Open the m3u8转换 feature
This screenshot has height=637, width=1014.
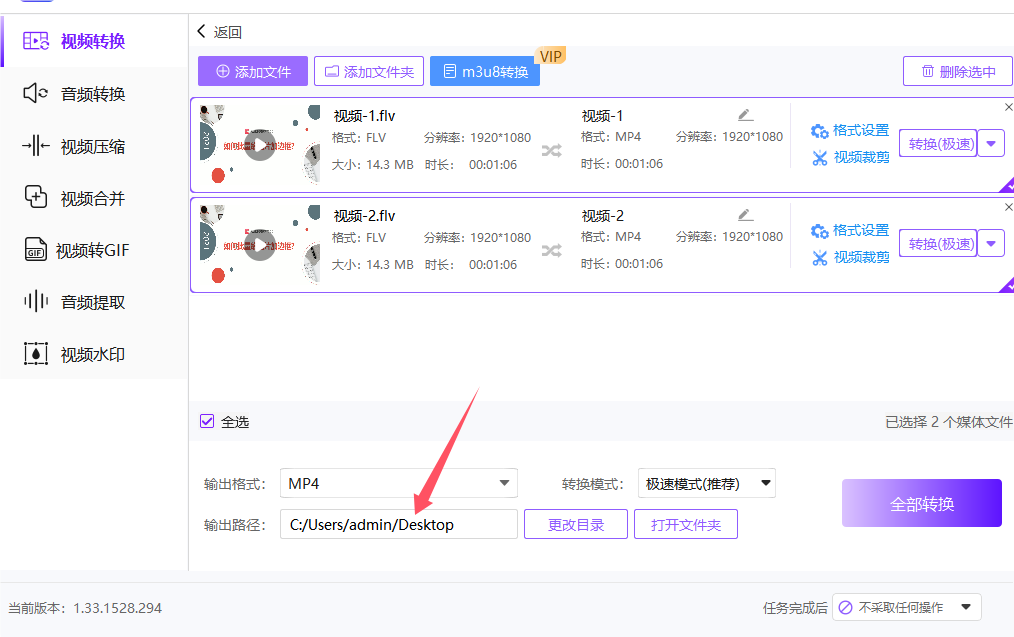485,71
